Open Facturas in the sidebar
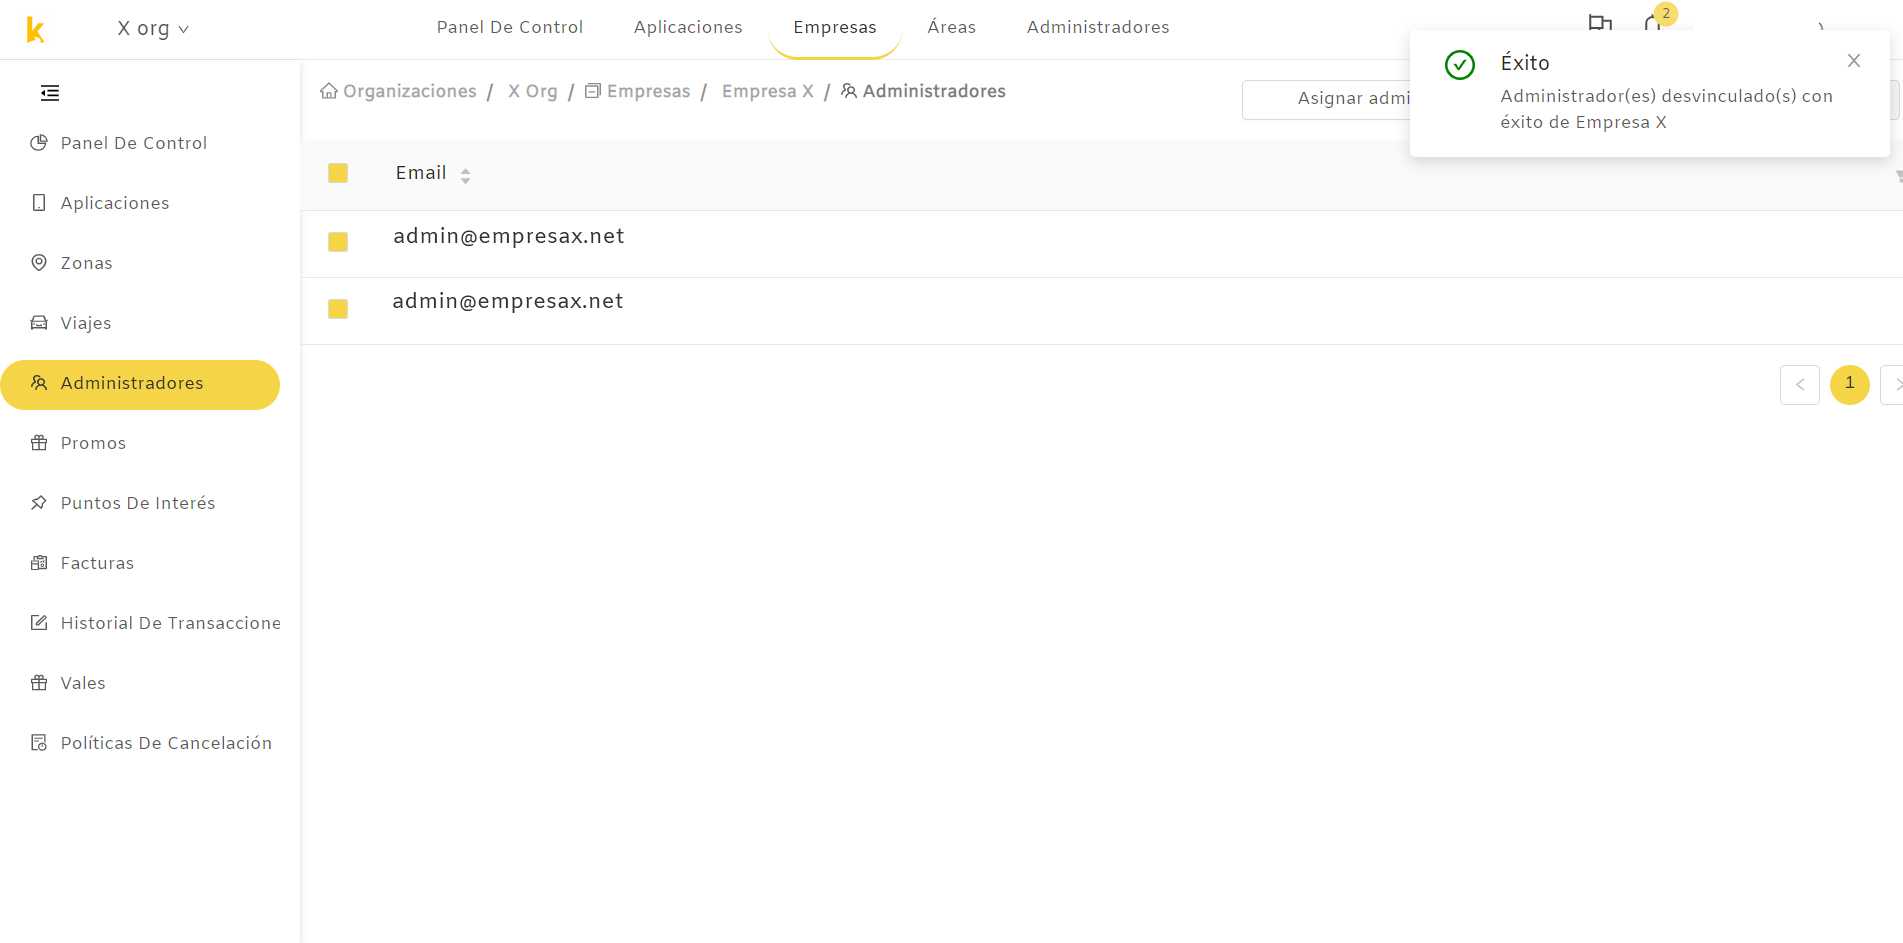Viewport: 1903px width, 943px height. [140, 563]
